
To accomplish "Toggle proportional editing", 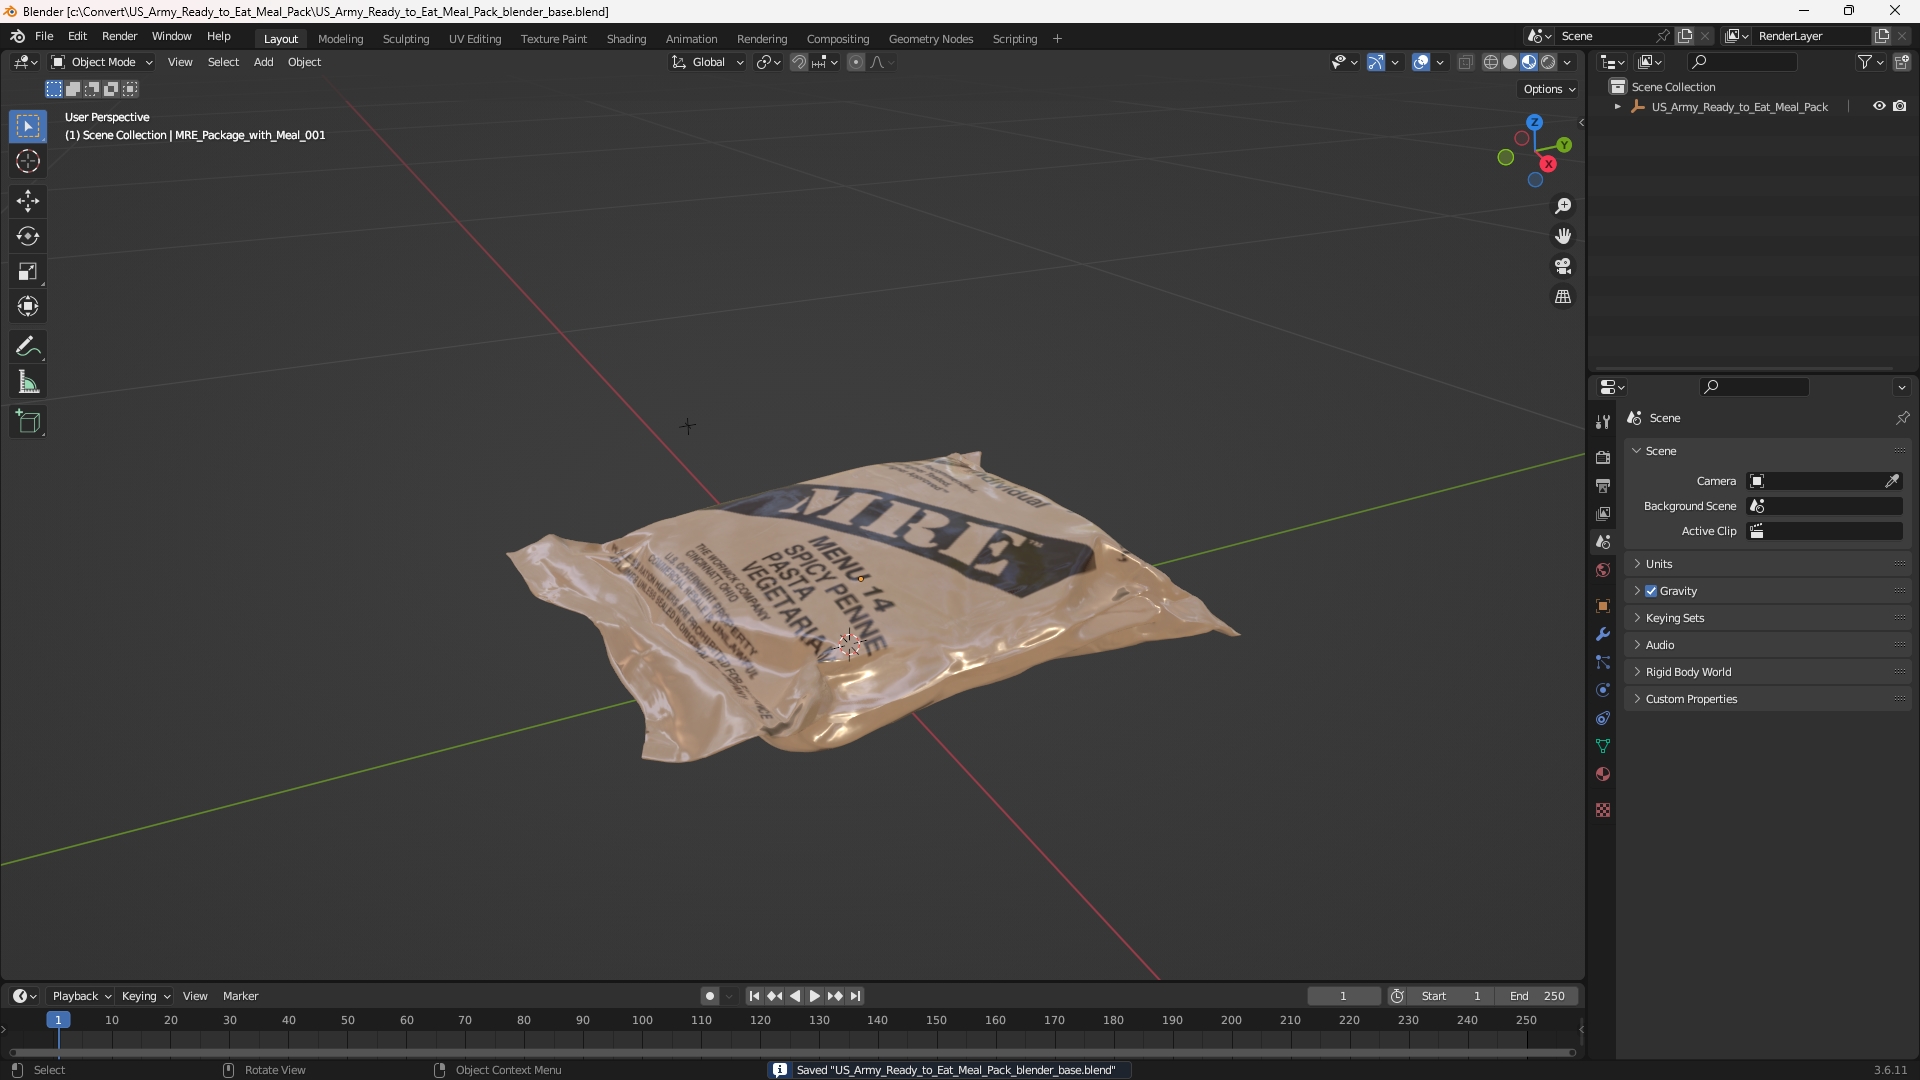I will [856, 62].
